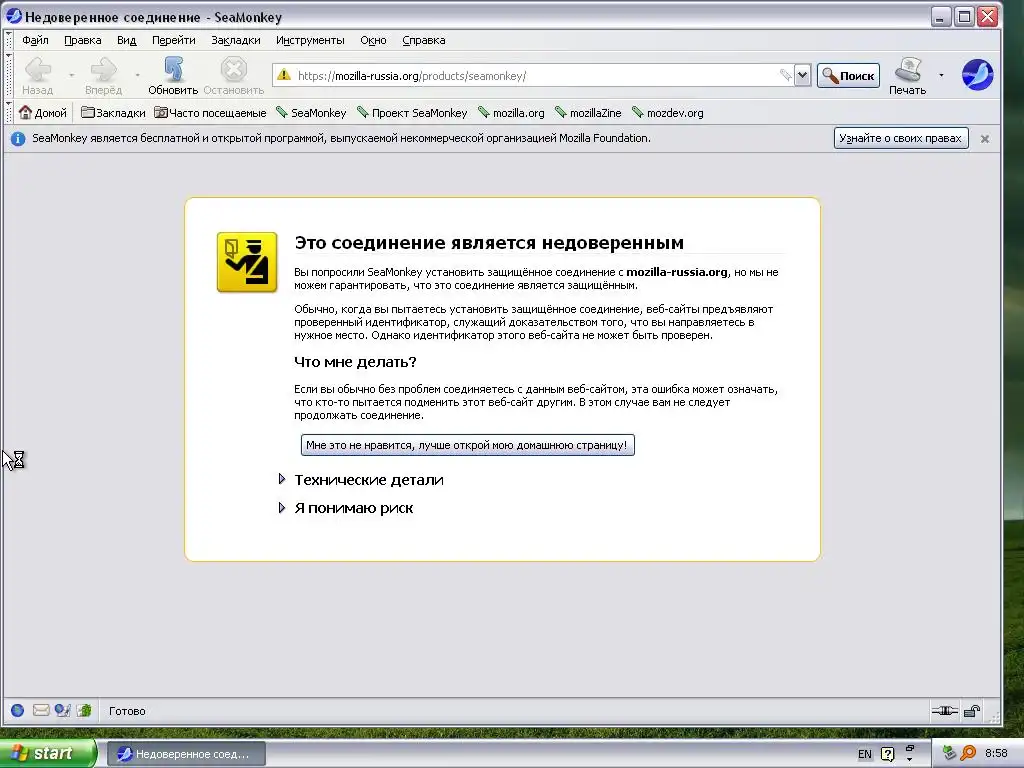
Task: Print the page with Печать icon
Action: point(908,69)
